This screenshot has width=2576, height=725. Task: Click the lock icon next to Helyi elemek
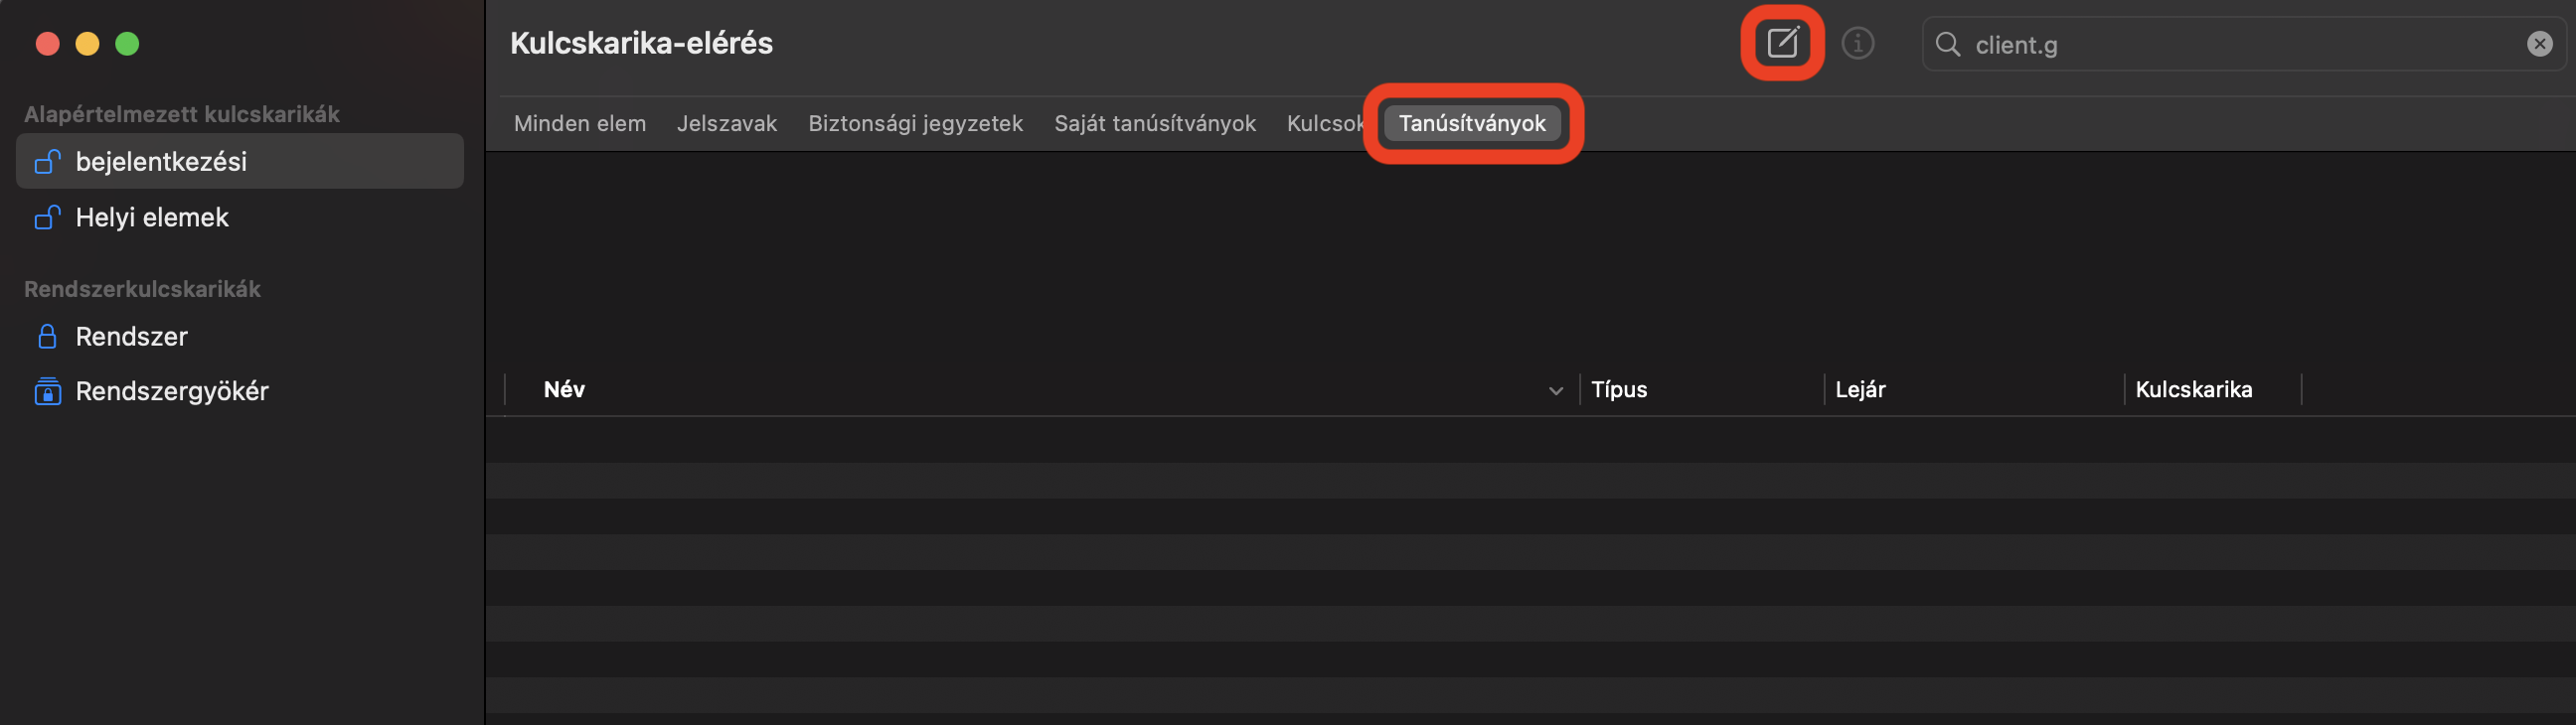pyautogui.click(x=46, y=217)
